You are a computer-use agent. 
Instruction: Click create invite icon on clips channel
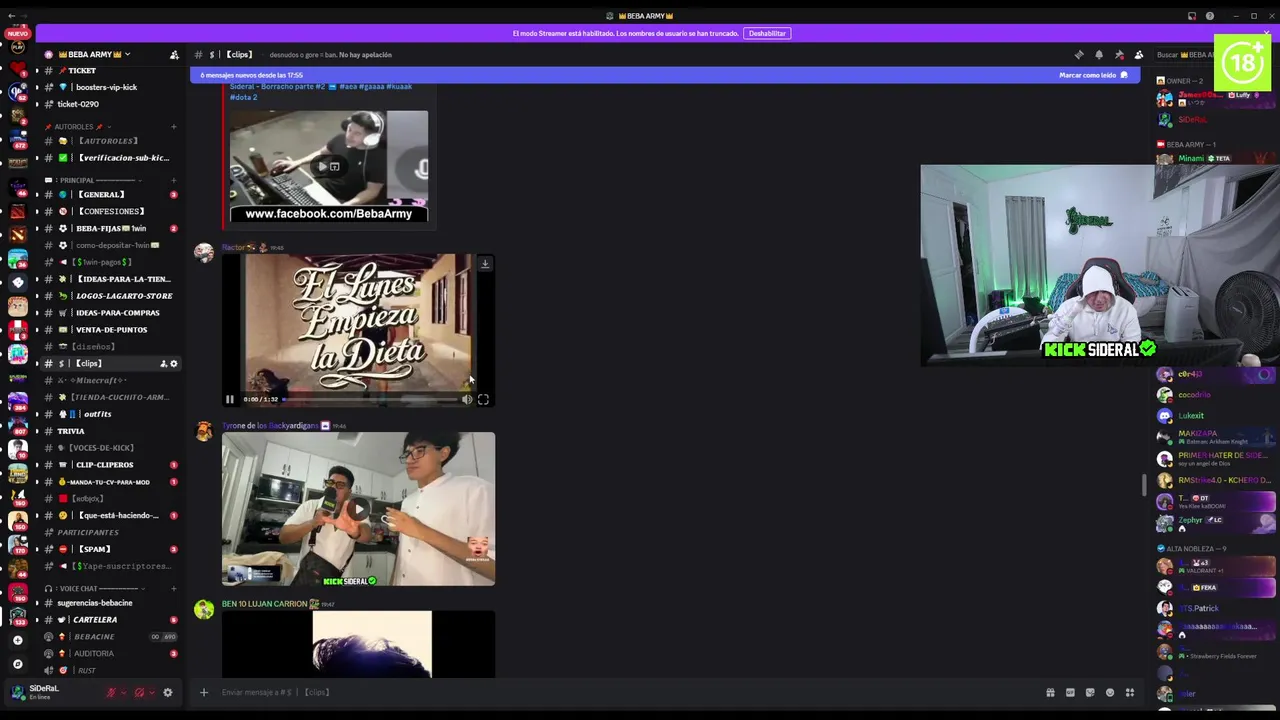(x=163, y=364)
